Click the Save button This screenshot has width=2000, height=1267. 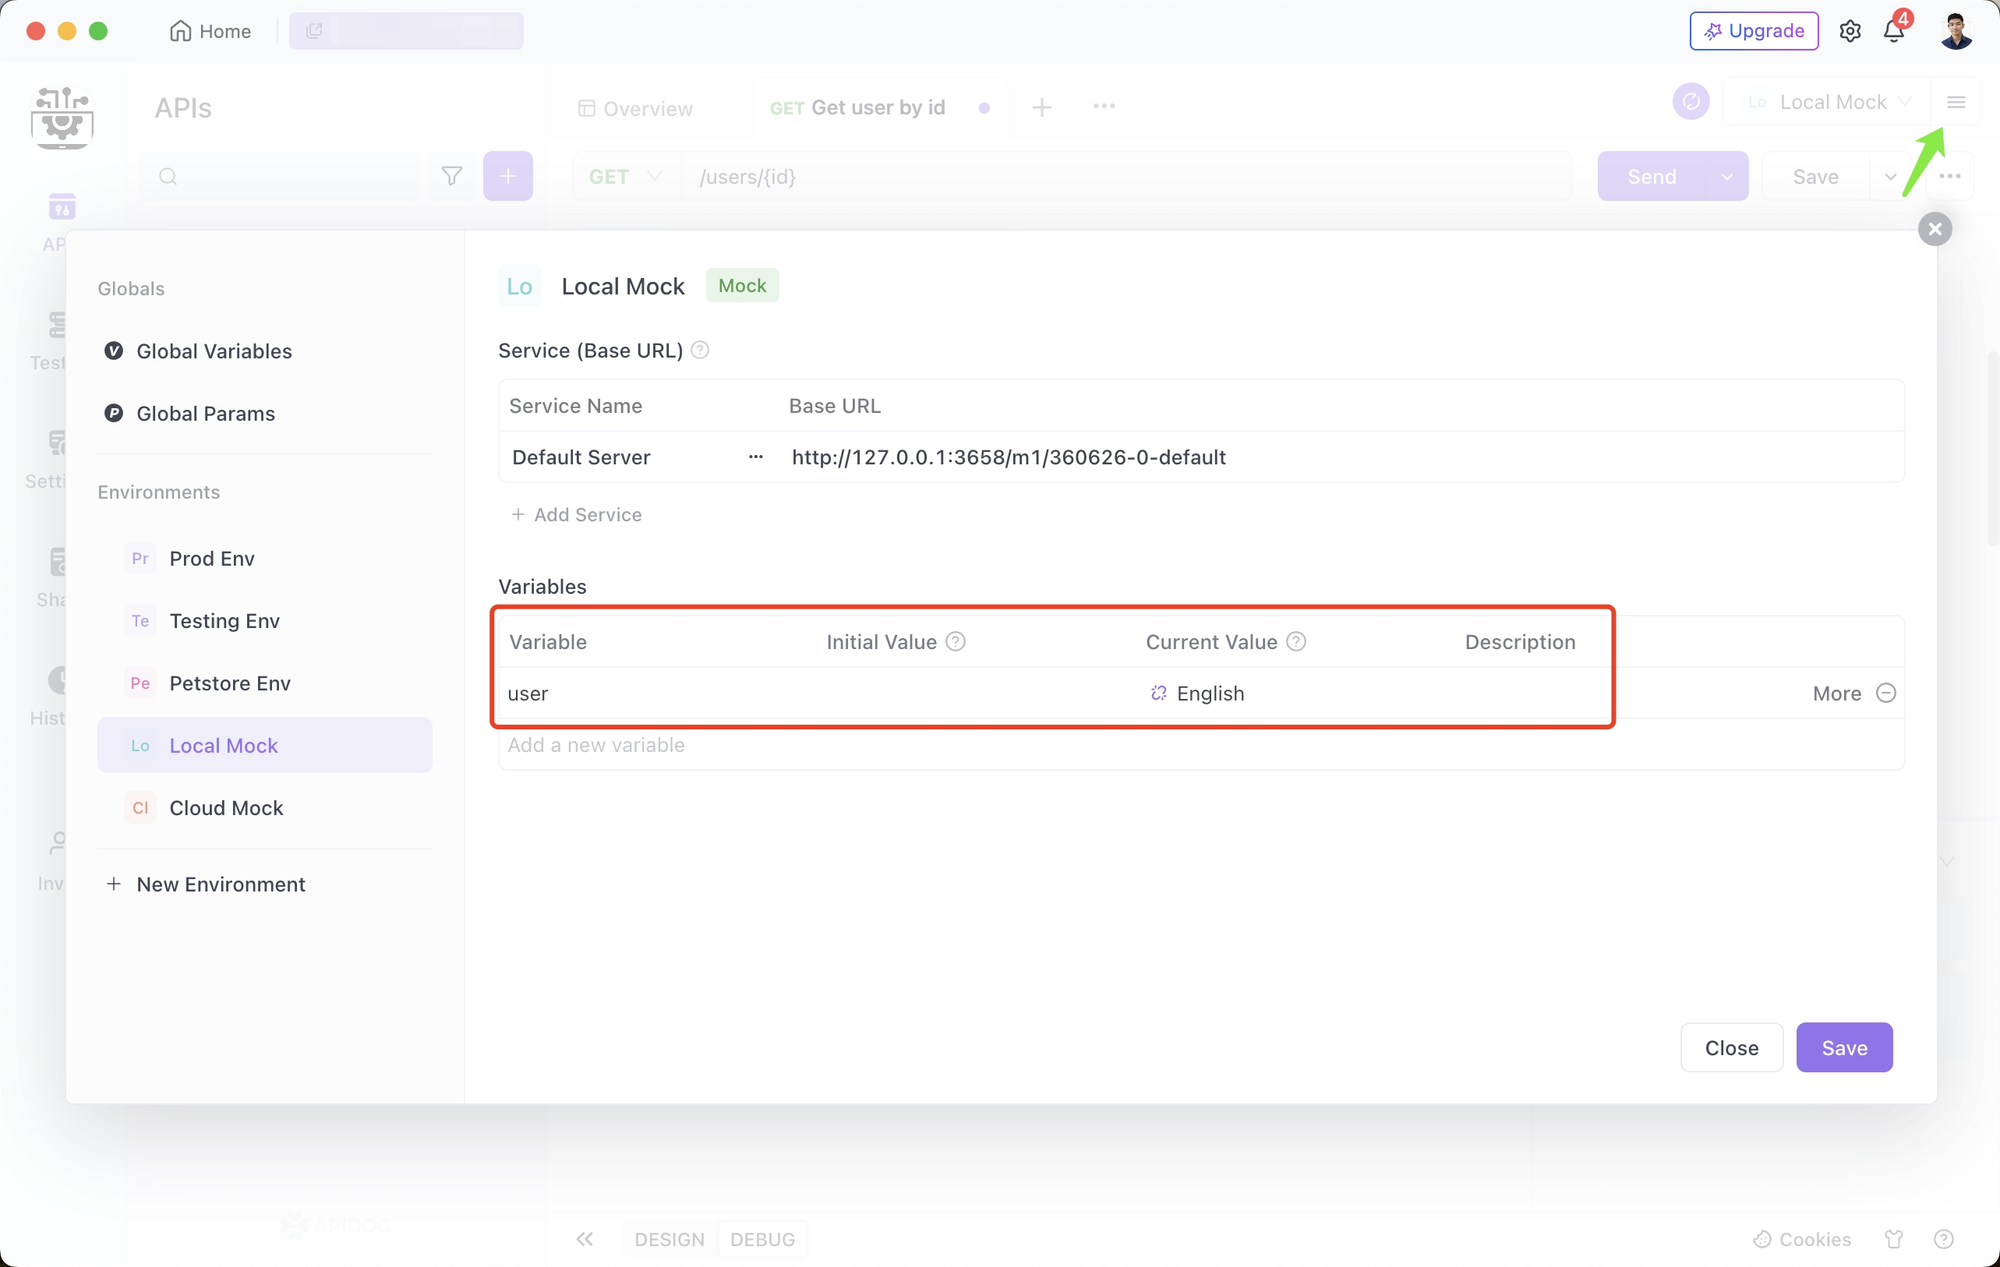pyautogui.click(x=1843, y=1047)
